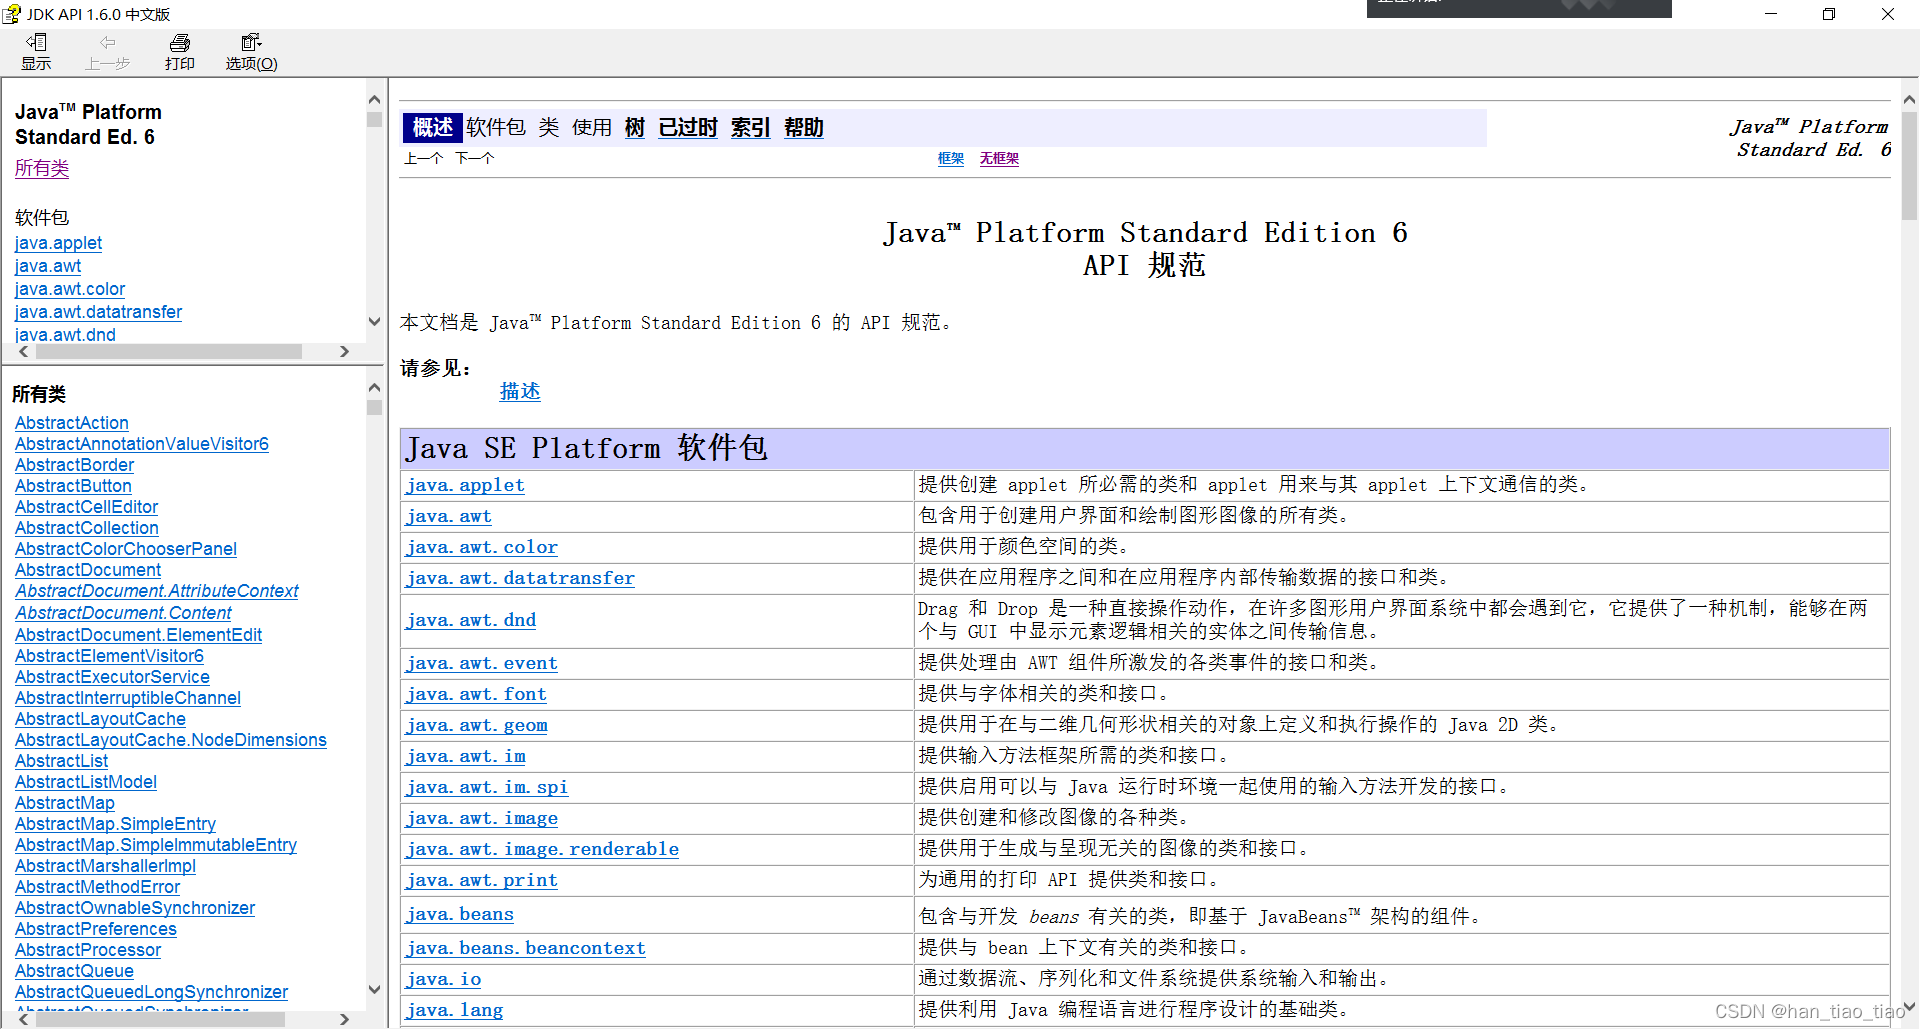Open the AbstractQueuedLongSynchronizer class link

point(151,992)
